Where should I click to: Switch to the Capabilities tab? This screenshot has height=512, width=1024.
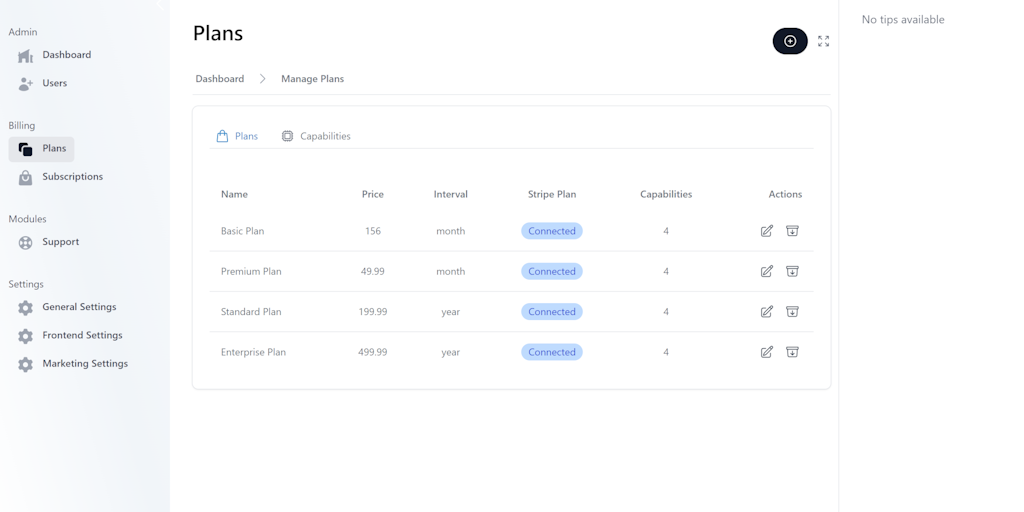316,136
